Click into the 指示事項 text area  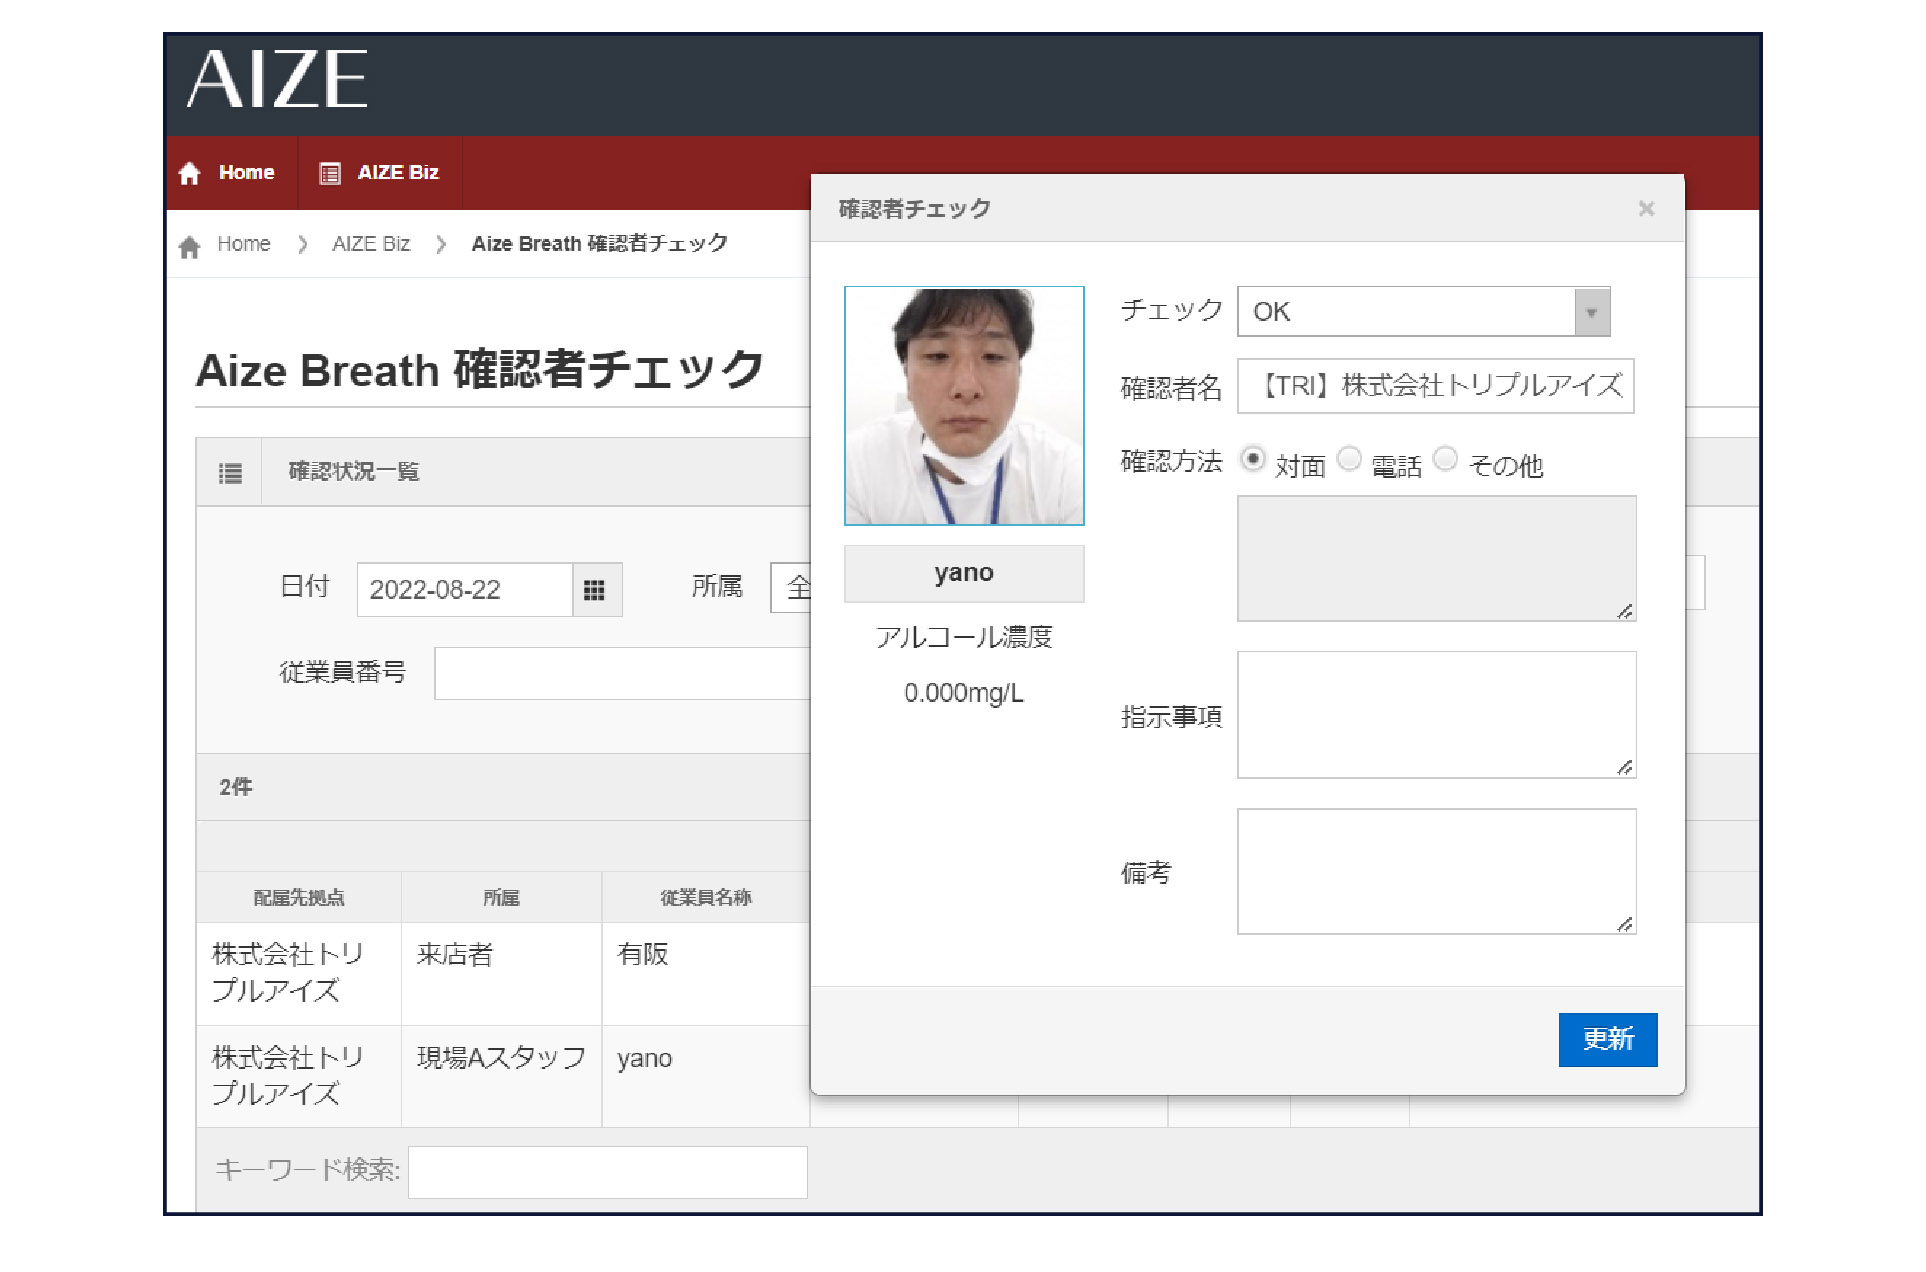(x=1435, y=714)
